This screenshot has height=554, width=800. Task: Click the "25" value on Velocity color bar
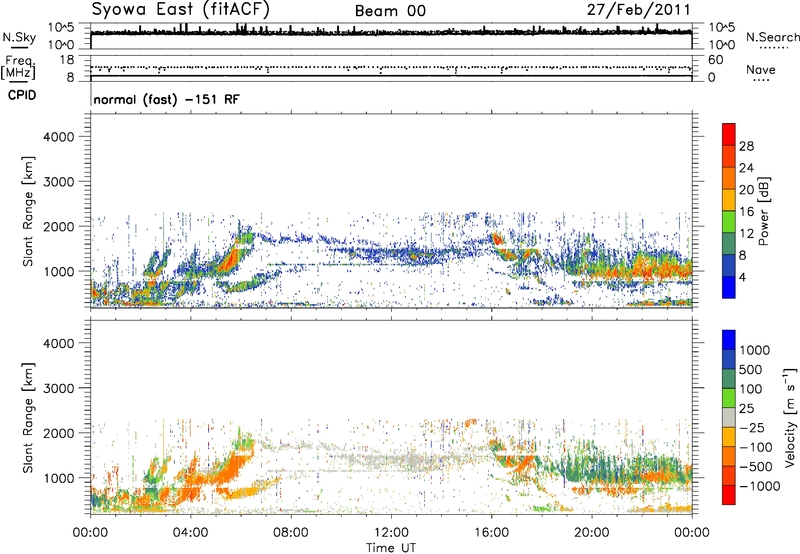tap(746, 409)
